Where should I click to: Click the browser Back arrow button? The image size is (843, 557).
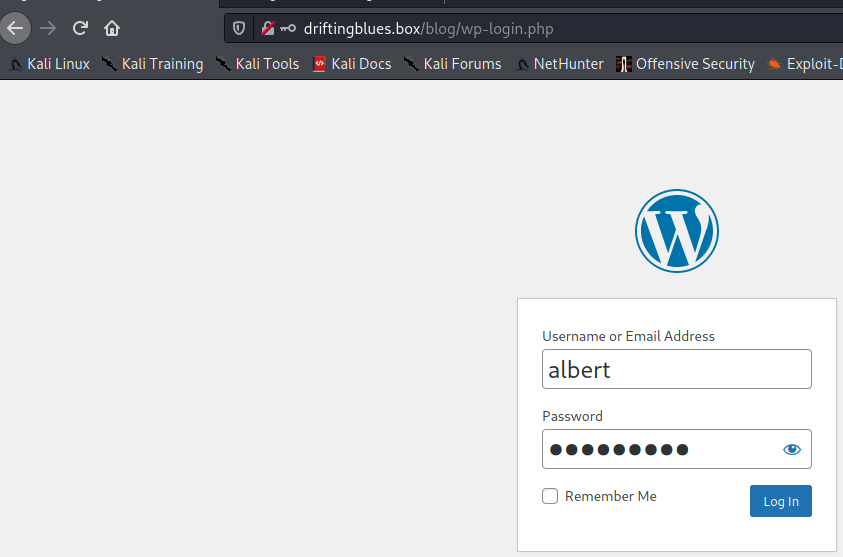(x=15, y=28)
